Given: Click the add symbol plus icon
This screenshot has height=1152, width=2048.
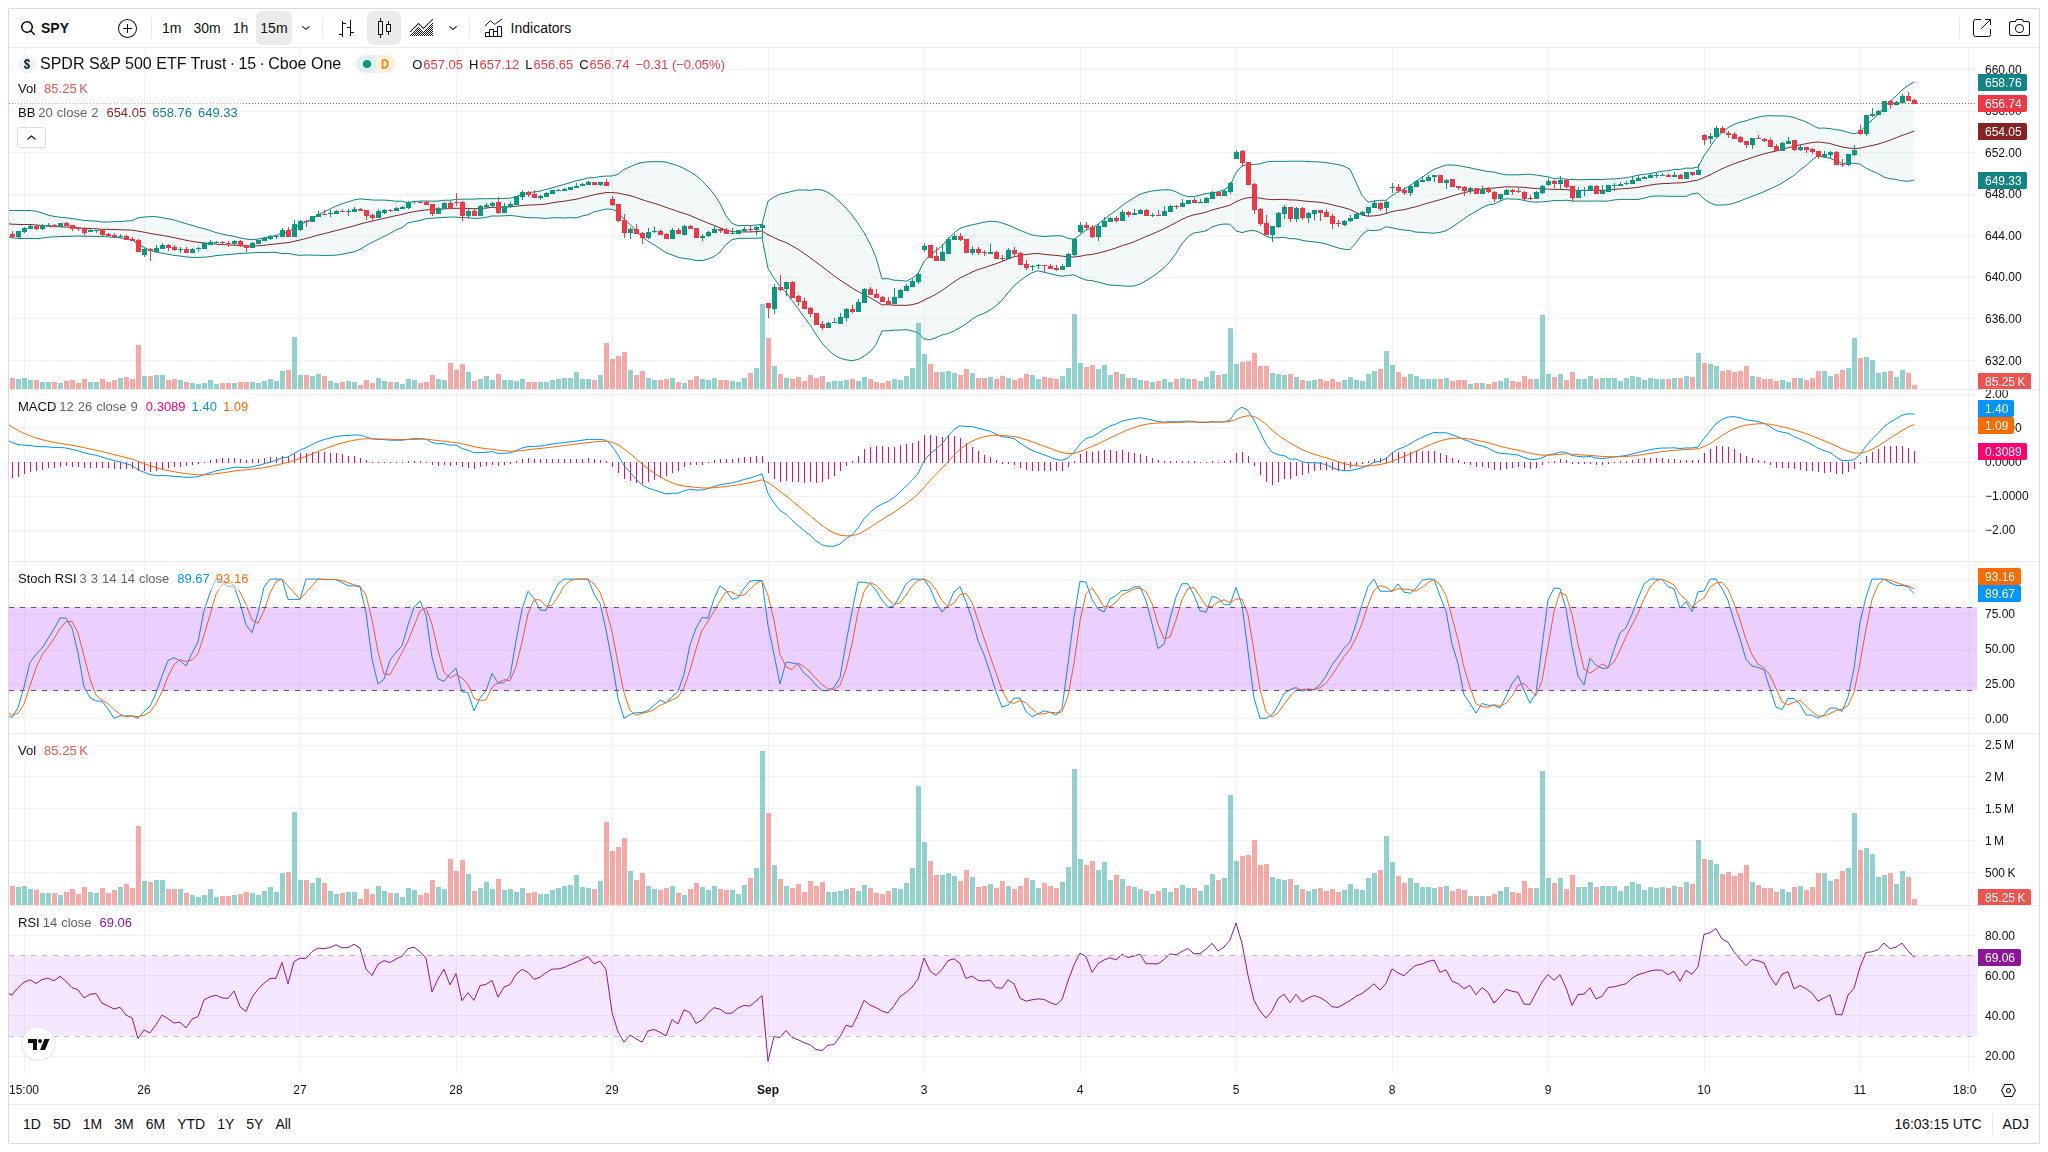Looking at the screenshot, I should pyautogui.click(x=127, y=28).
